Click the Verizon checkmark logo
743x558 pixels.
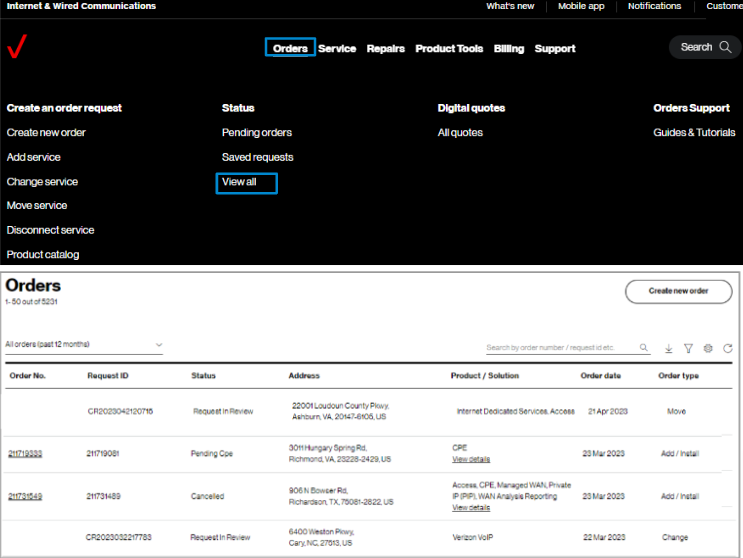pos(16,47)
